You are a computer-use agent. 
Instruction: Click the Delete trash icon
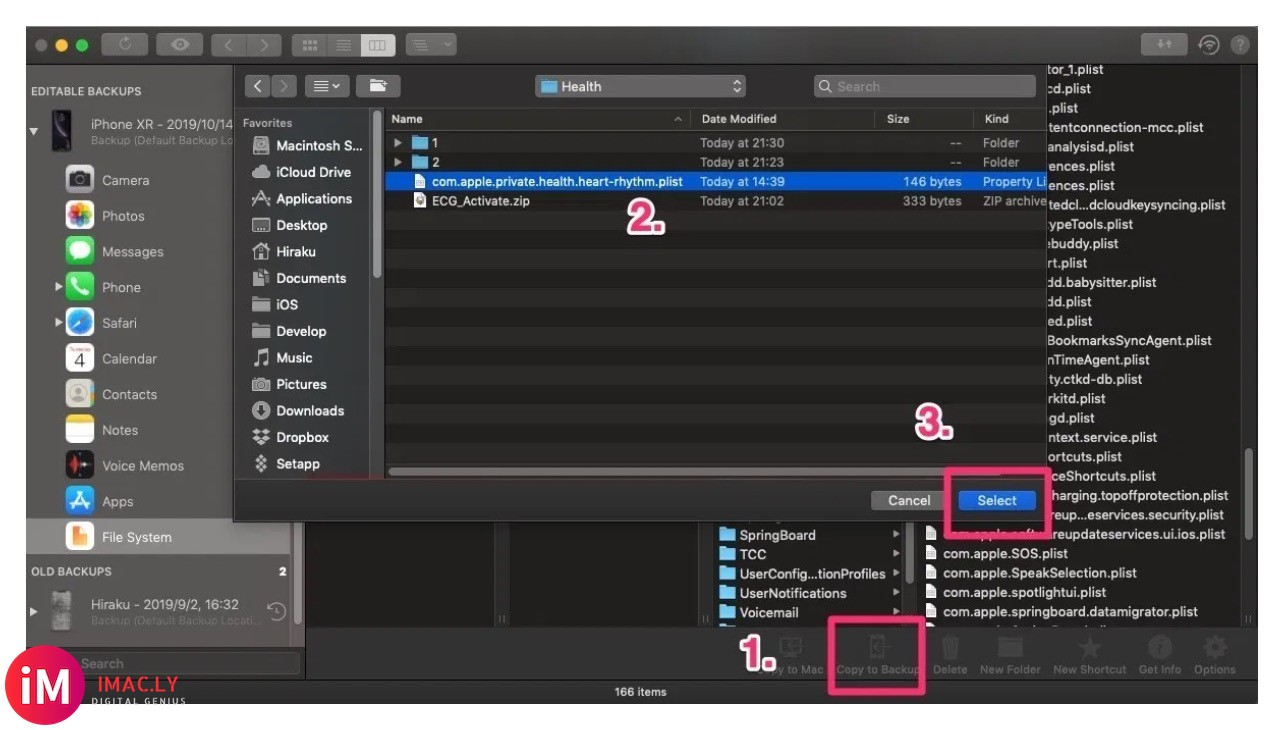tap(950, 655)
